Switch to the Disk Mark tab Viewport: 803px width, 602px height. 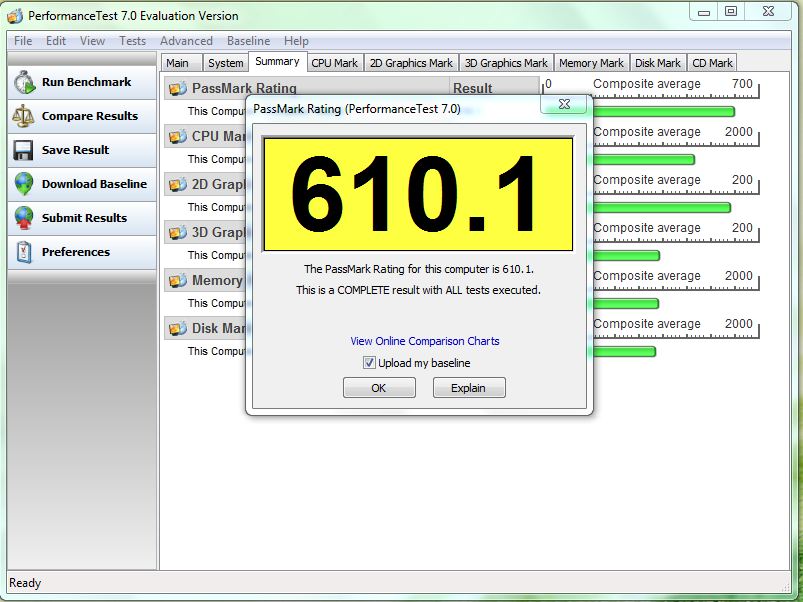658,63
